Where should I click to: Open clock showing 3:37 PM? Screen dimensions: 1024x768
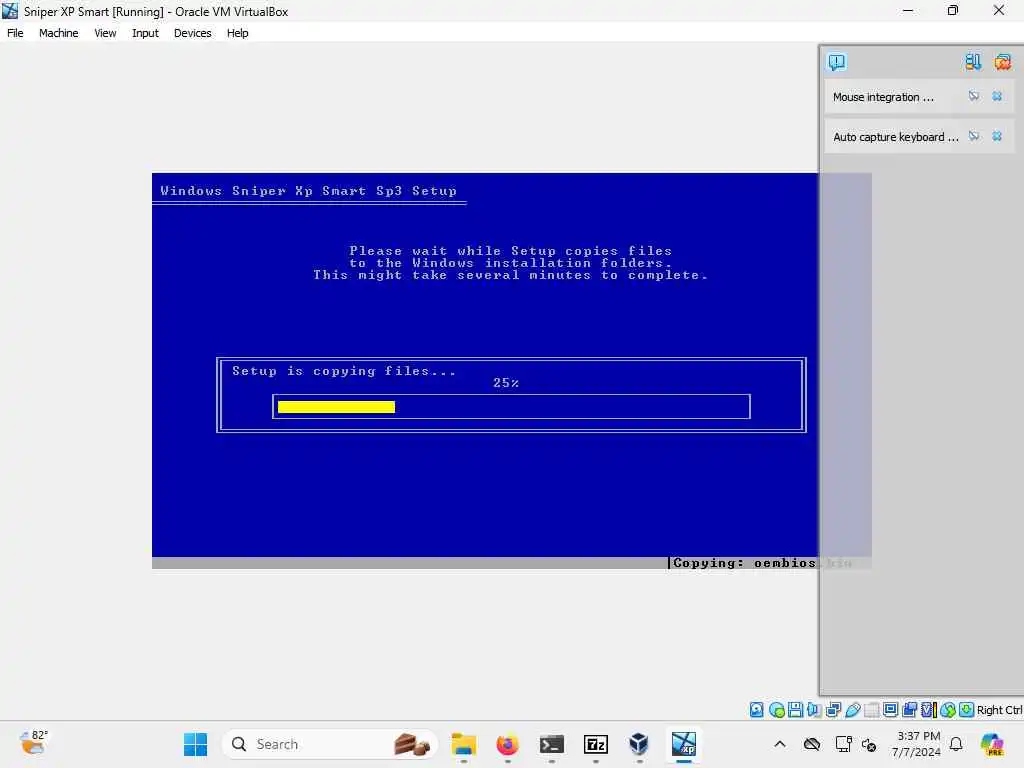918,744
